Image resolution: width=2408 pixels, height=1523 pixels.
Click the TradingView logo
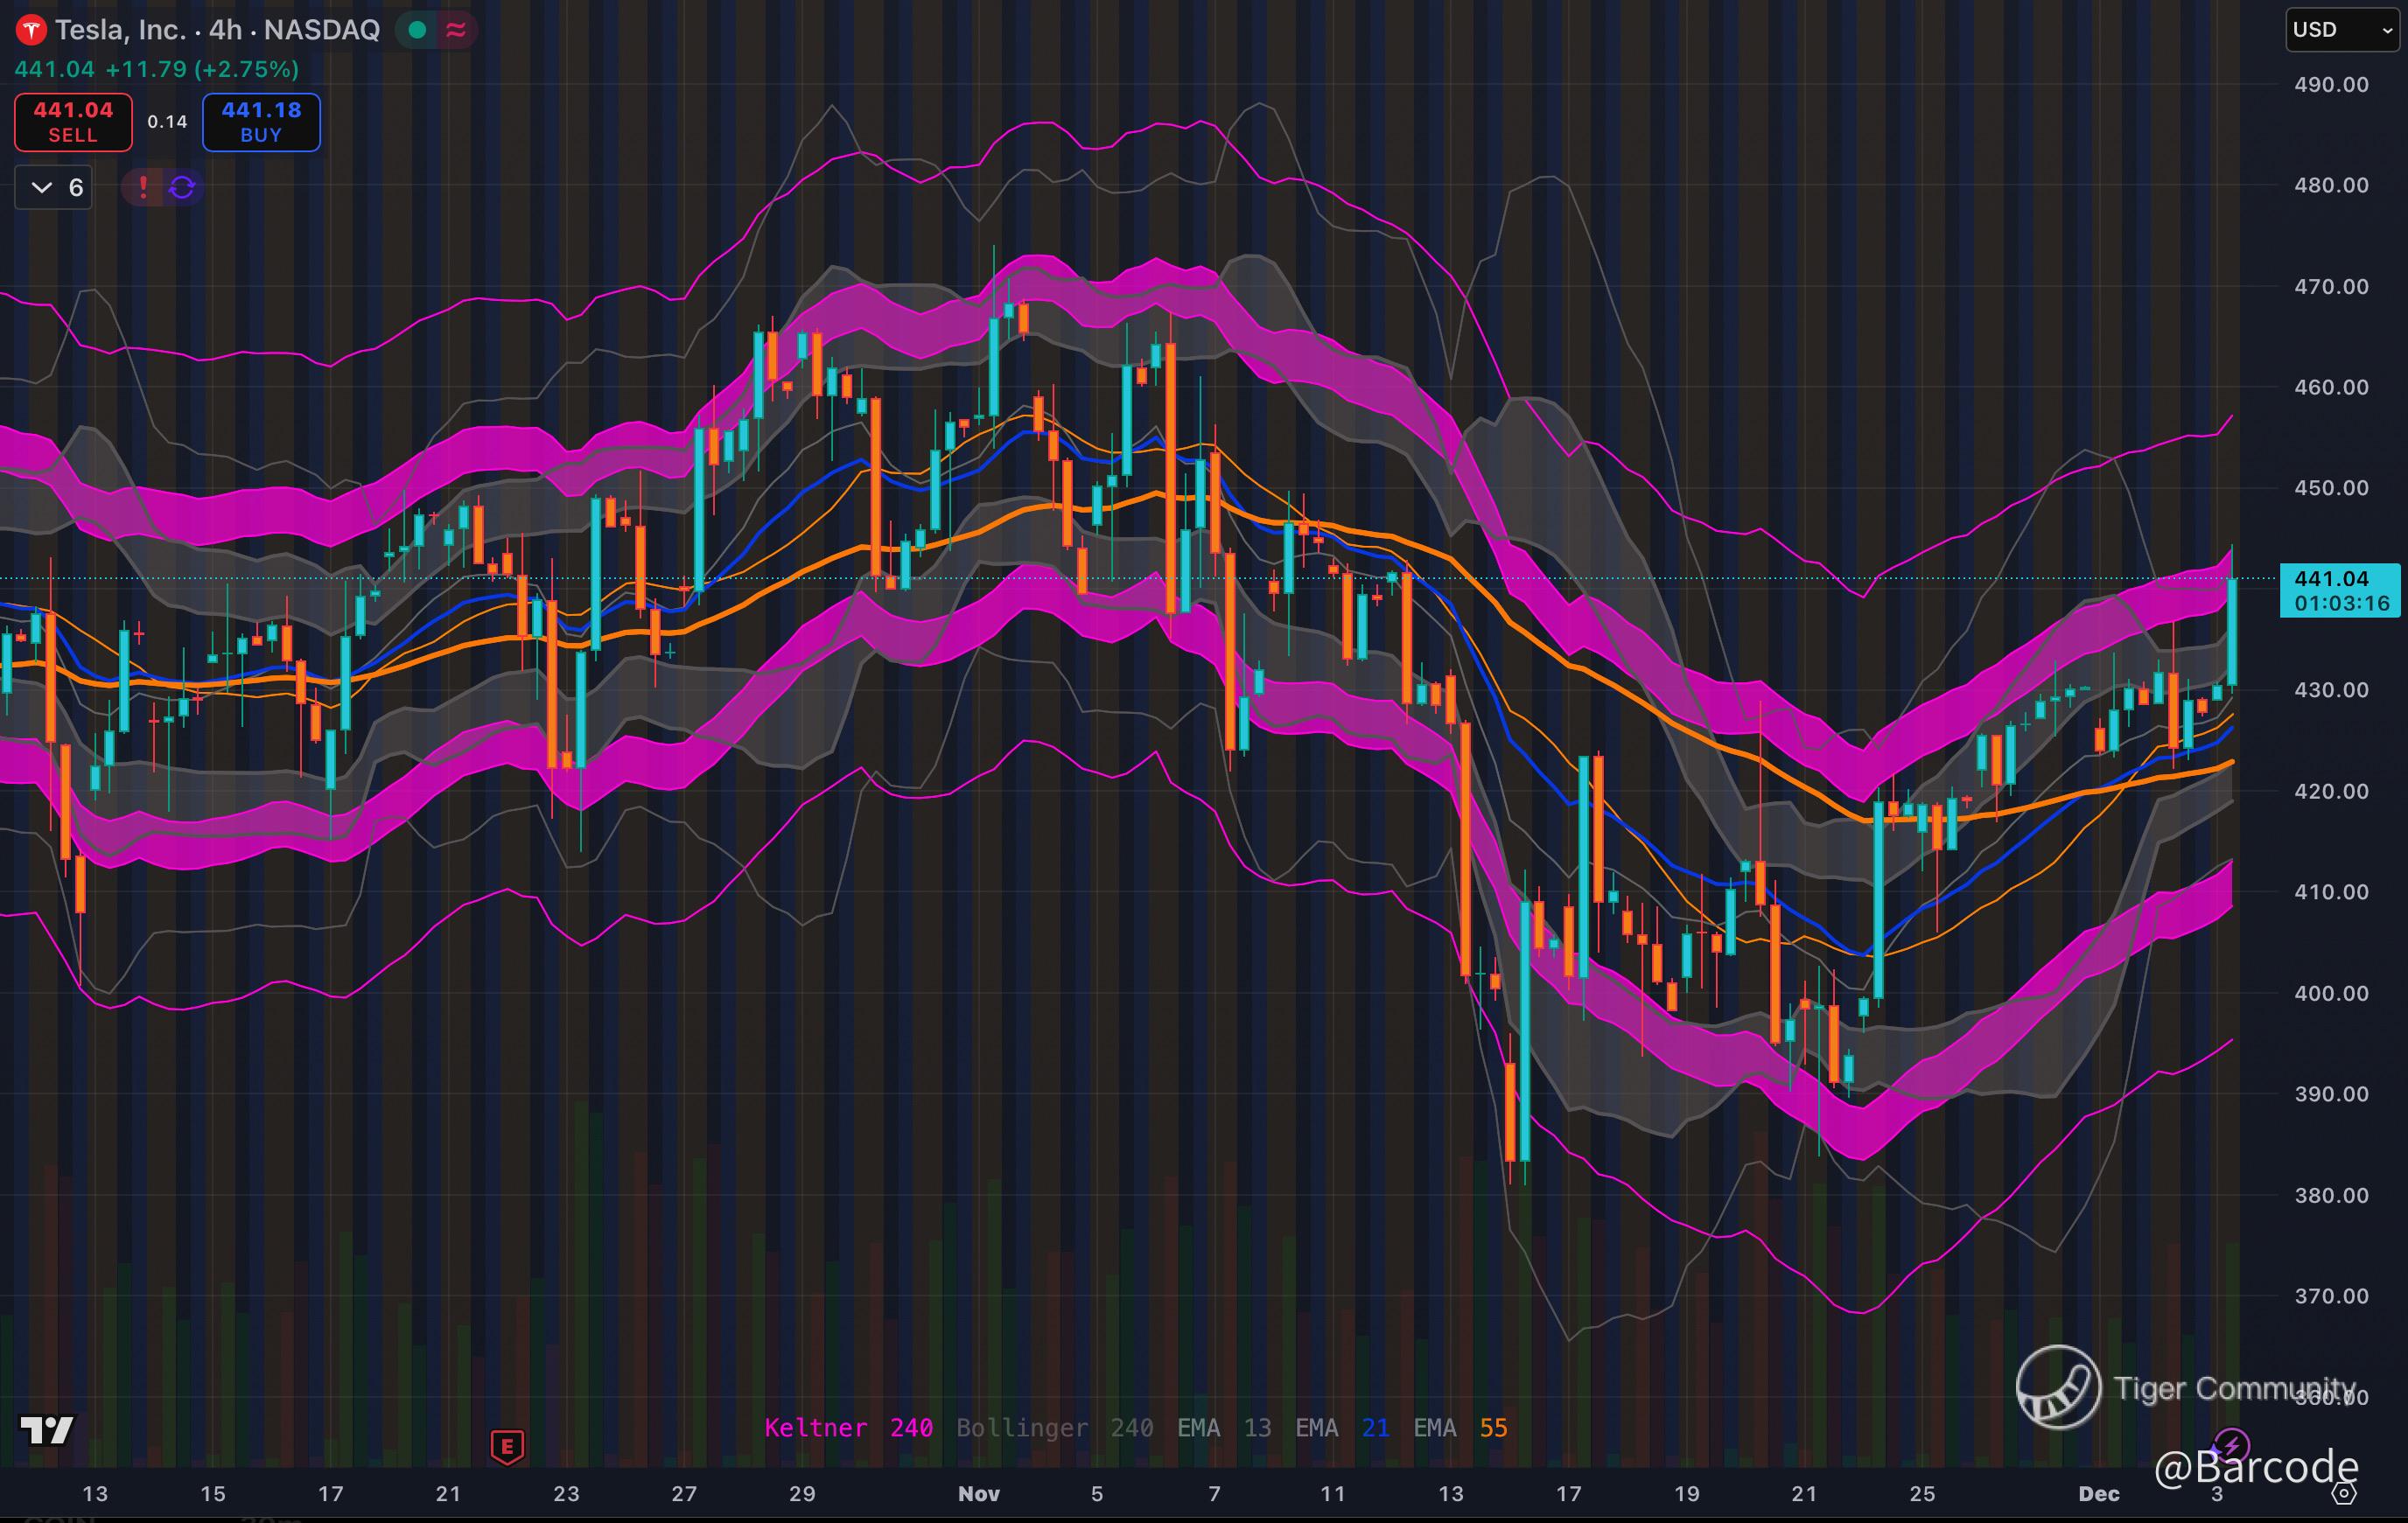pyautogui.click(x=47, y=1430)
